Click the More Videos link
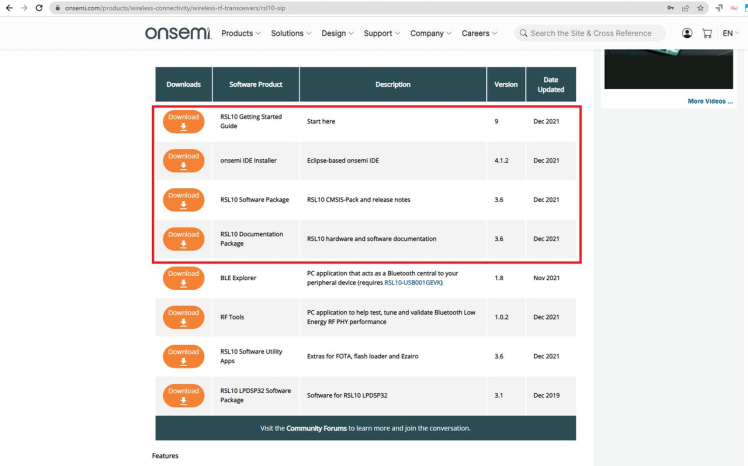748x466 pixels. tap(710, 101)
